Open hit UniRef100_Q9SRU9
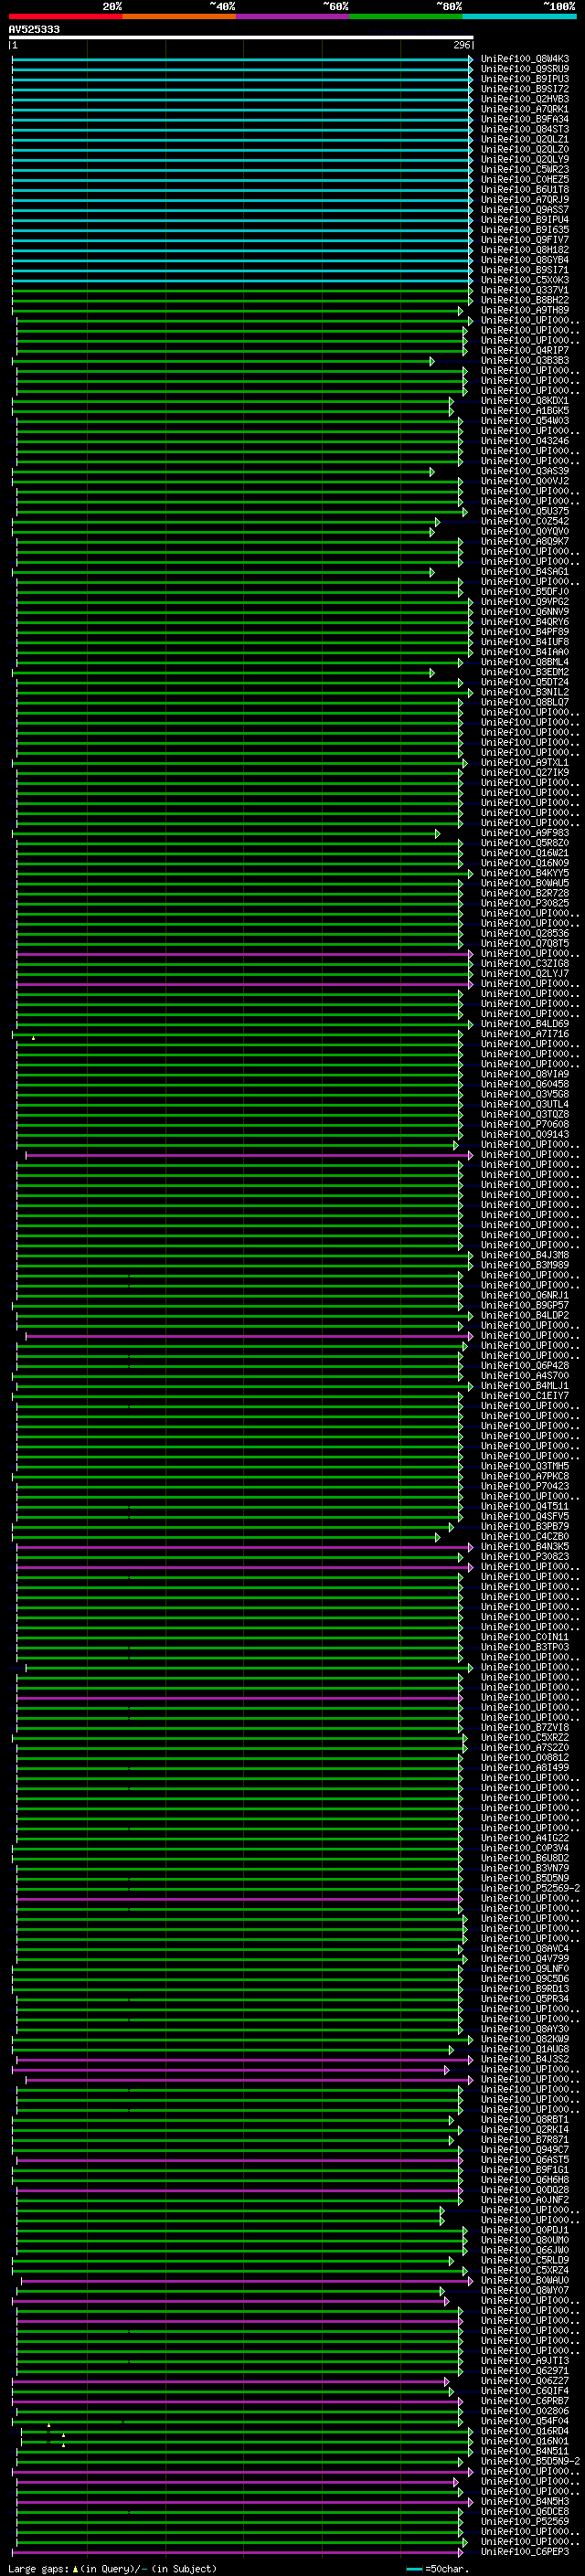Image resolution: width=585 pixels, height=2576 pixels. click(x=524, y=69)
